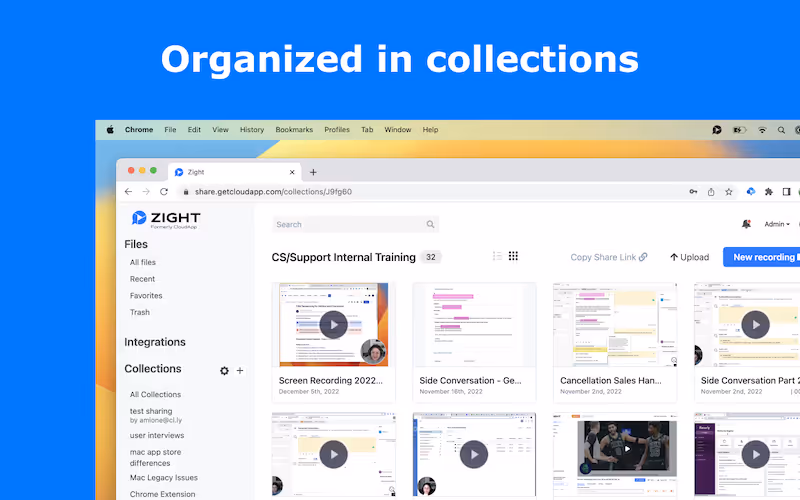Click the Zight icon in the macOS menu bar
Screen dimensions: 800x500
pos(717,130)
